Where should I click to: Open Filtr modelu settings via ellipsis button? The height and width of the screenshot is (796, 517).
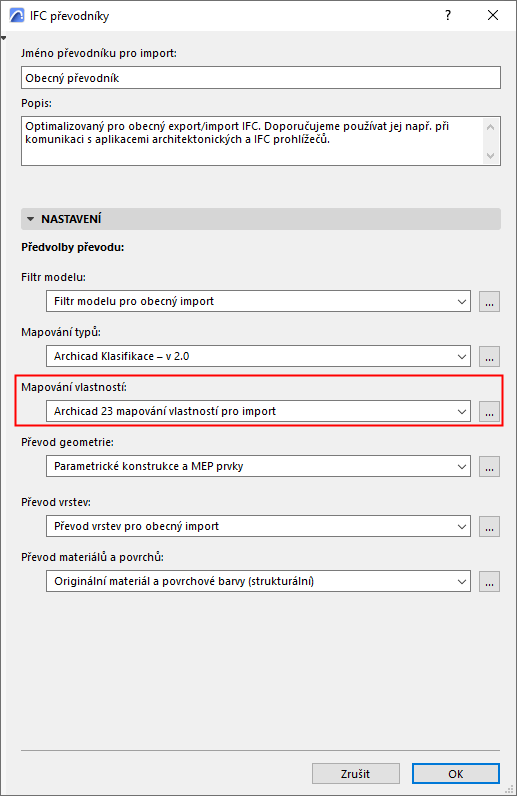pos(489,302)
